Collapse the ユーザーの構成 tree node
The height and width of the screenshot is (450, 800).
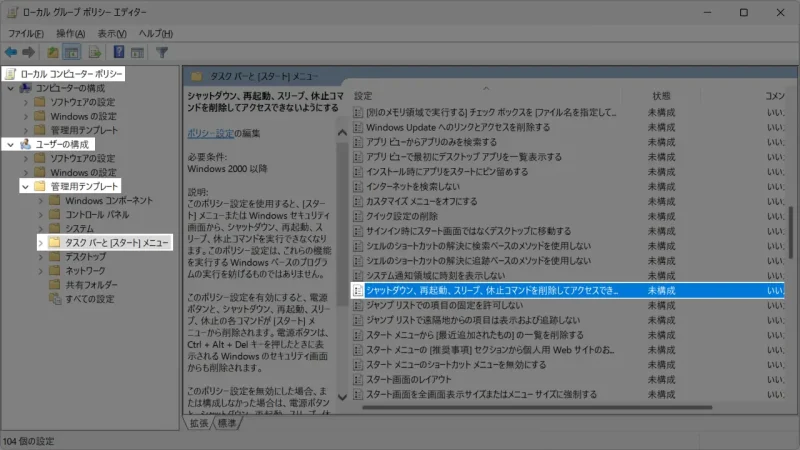click(10, 144)
